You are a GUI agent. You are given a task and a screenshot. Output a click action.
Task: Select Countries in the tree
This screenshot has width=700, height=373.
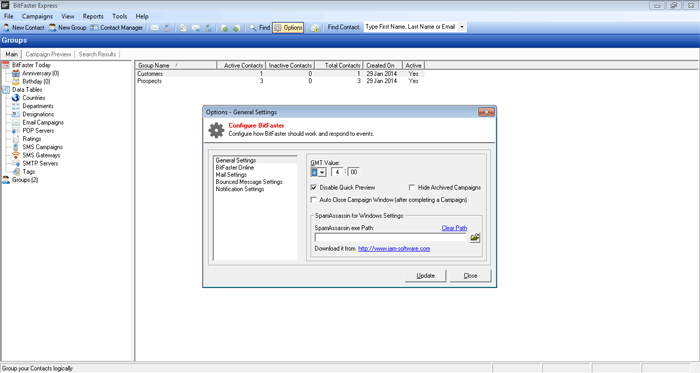(34, 98)
